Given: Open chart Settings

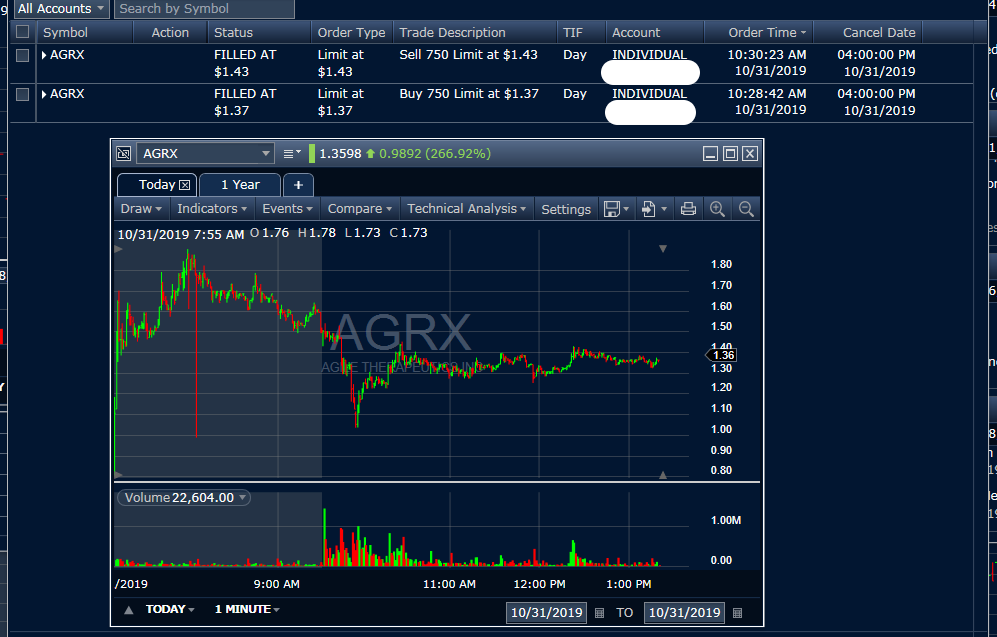Looking at the screenshot, I should (566, 209).
